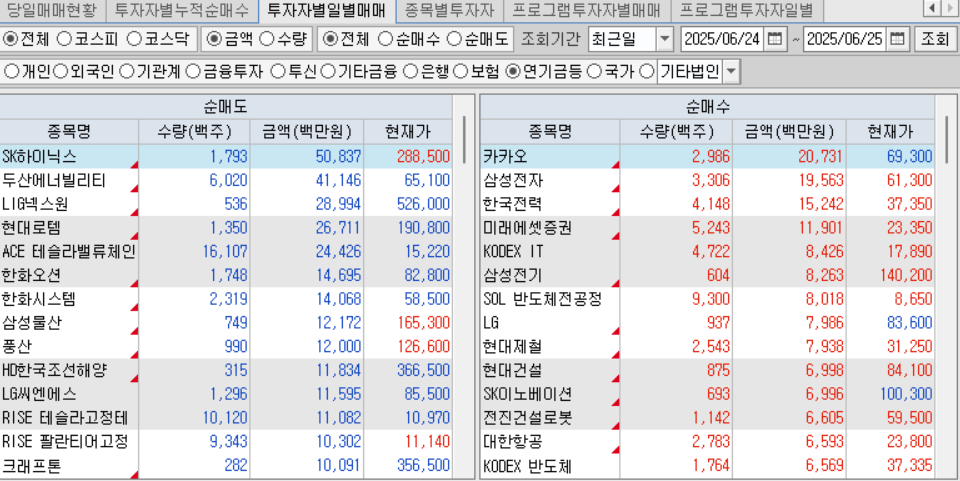Click the start date field 2025/06/24

[x=722, y=40]
